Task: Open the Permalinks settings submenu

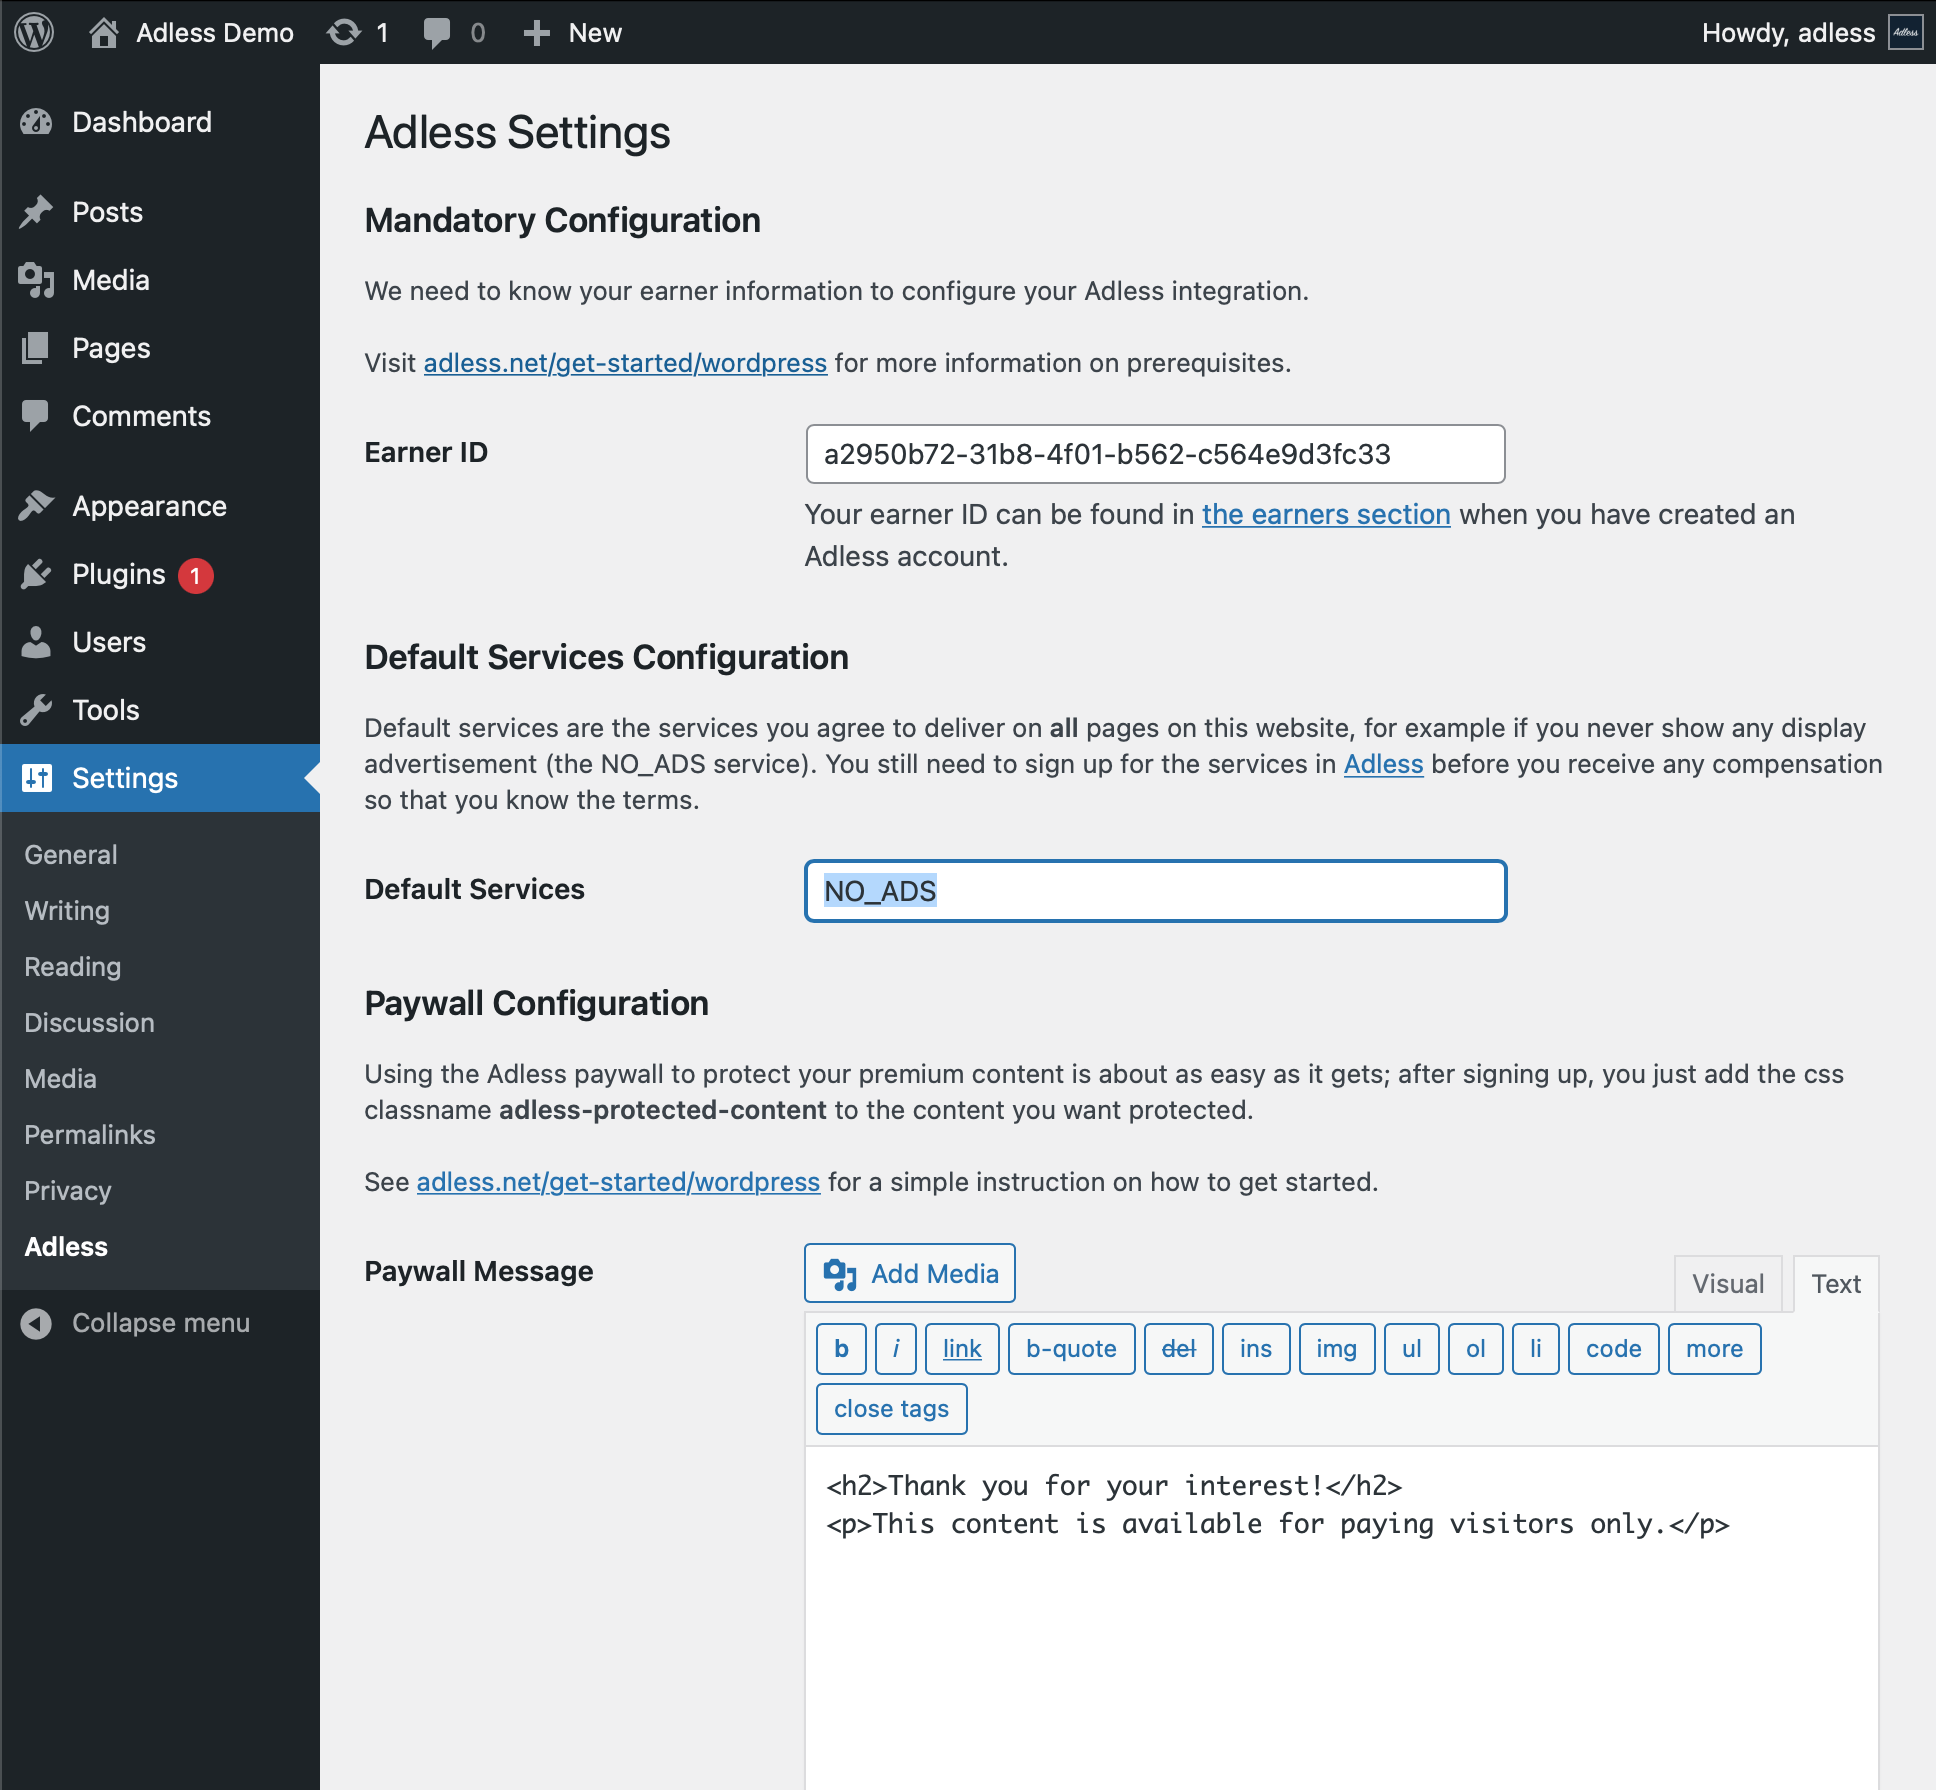Action: pyautogui.click(x=90, y=1135)
